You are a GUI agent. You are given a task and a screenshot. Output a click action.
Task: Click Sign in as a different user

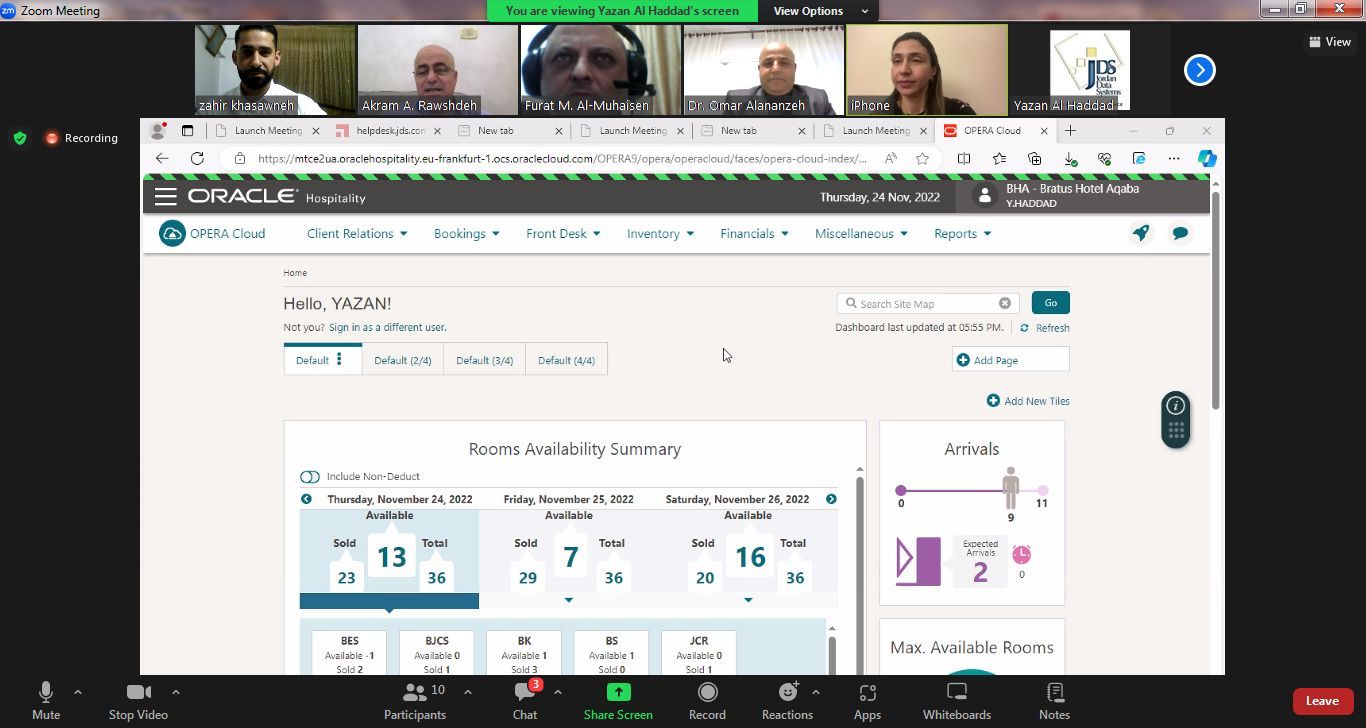387,328
